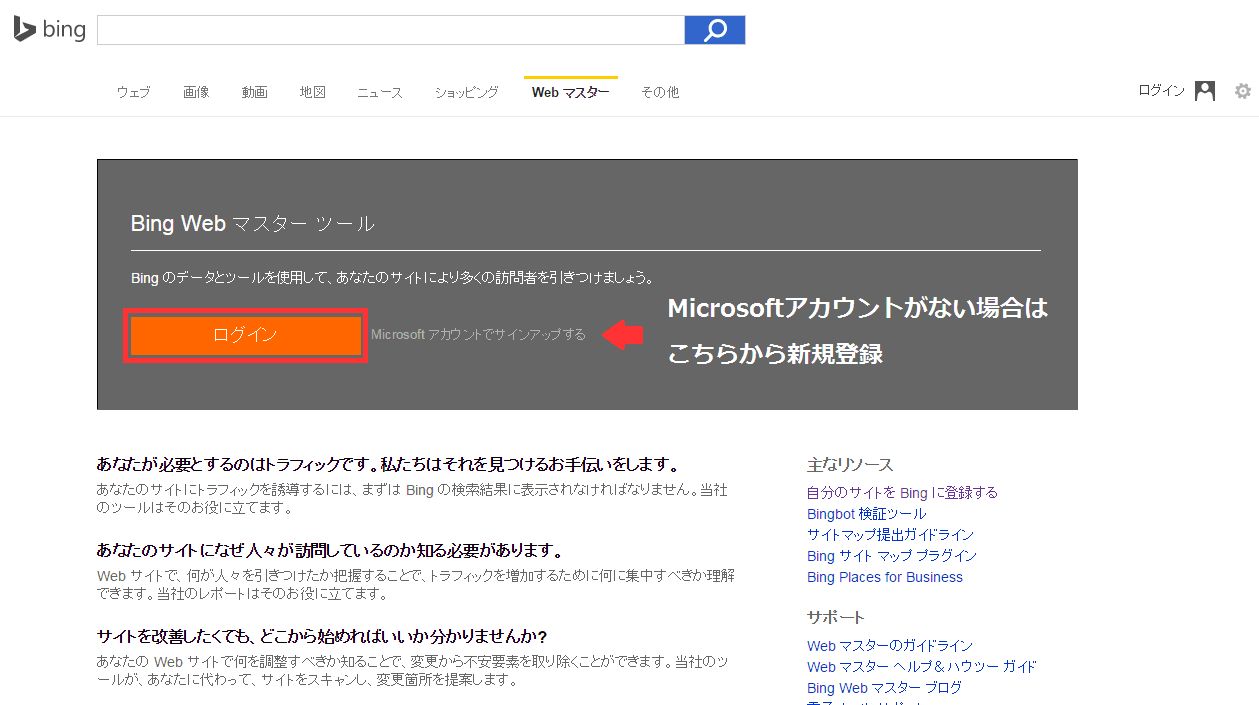1259x705 pixels.
Task: Go to the 動画 tab
Action: click(254, 92)
